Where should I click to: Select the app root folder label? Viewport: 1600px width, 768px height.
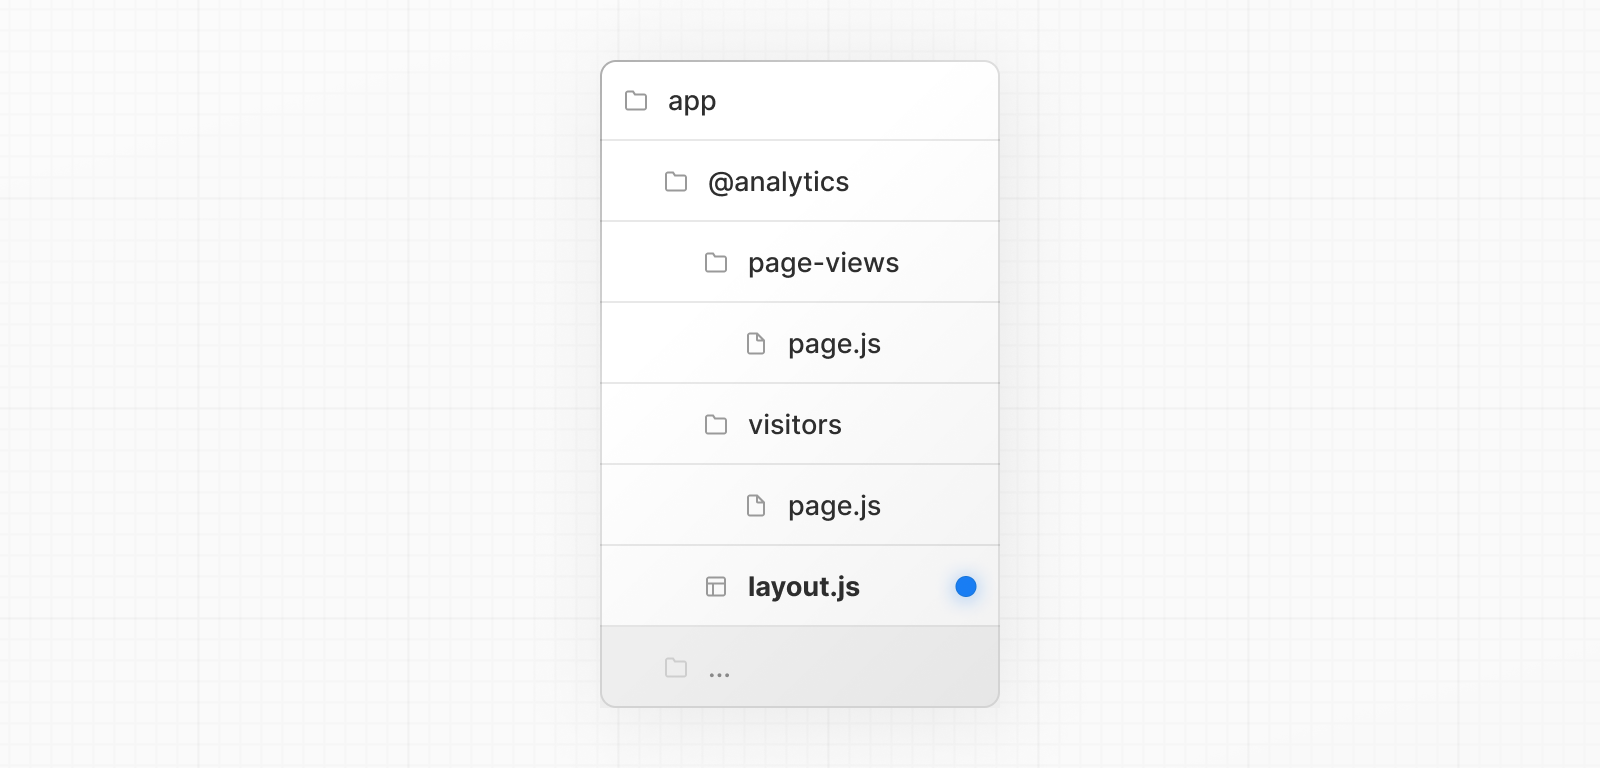692,102
